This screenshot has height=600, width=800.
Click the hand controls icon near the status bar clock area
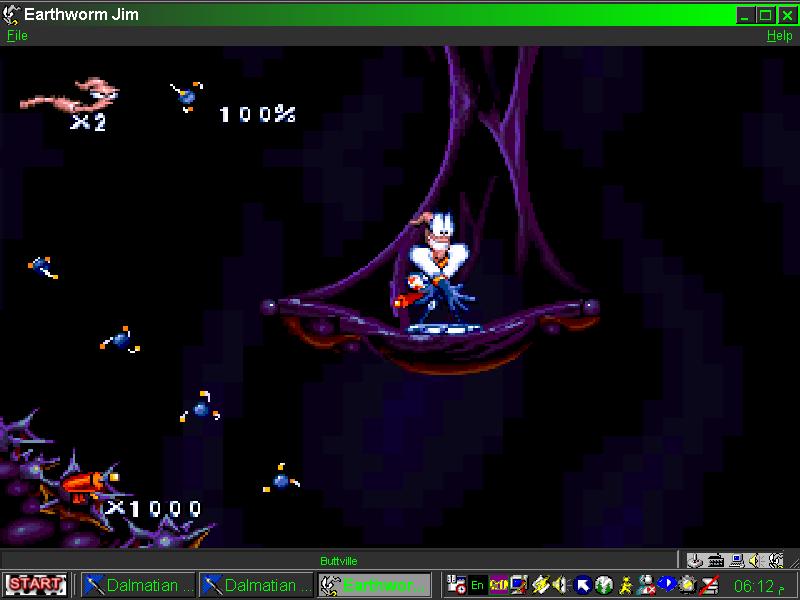[774, 561]
